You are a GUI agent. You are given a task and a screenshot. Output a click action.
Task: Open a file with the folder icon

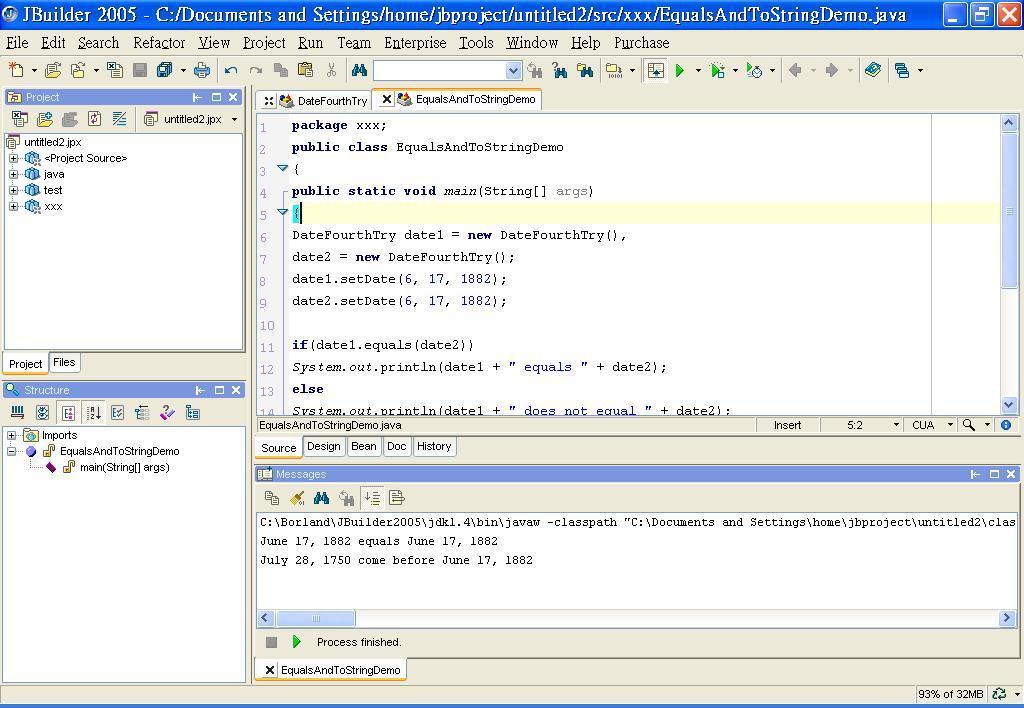click(x=53, y=70)
